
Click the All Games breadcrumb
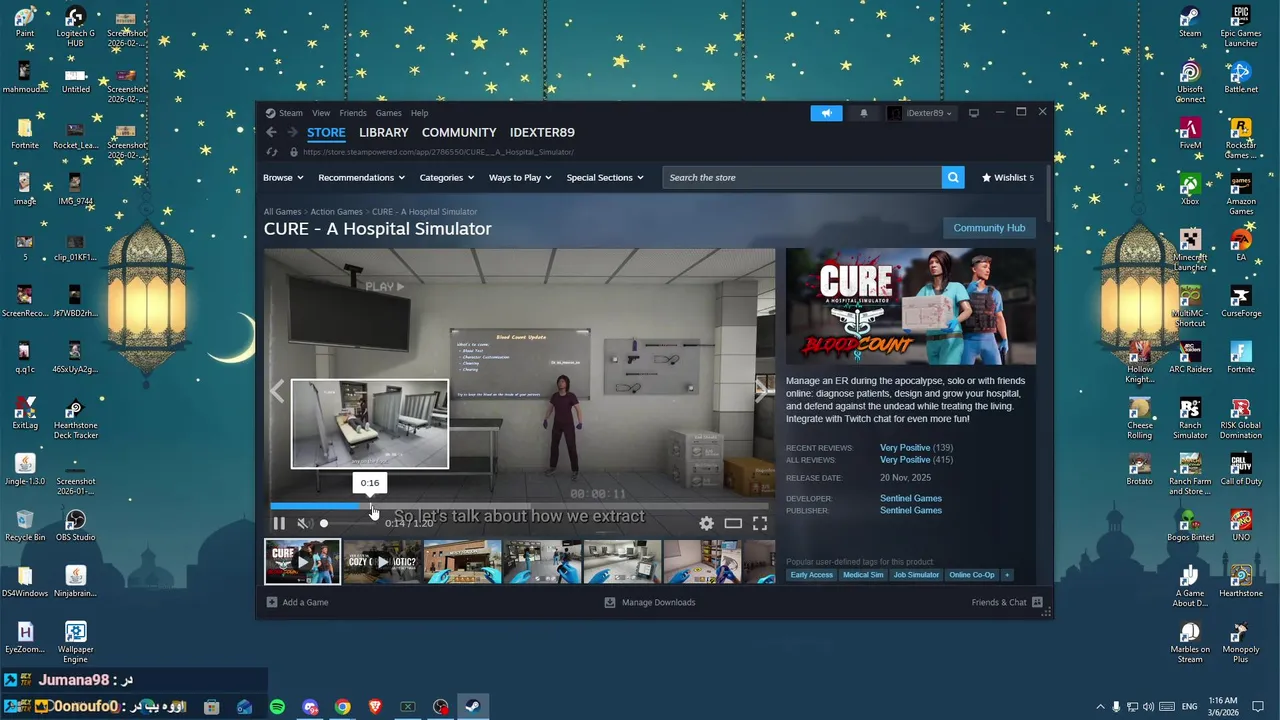[x=283, y=212]
